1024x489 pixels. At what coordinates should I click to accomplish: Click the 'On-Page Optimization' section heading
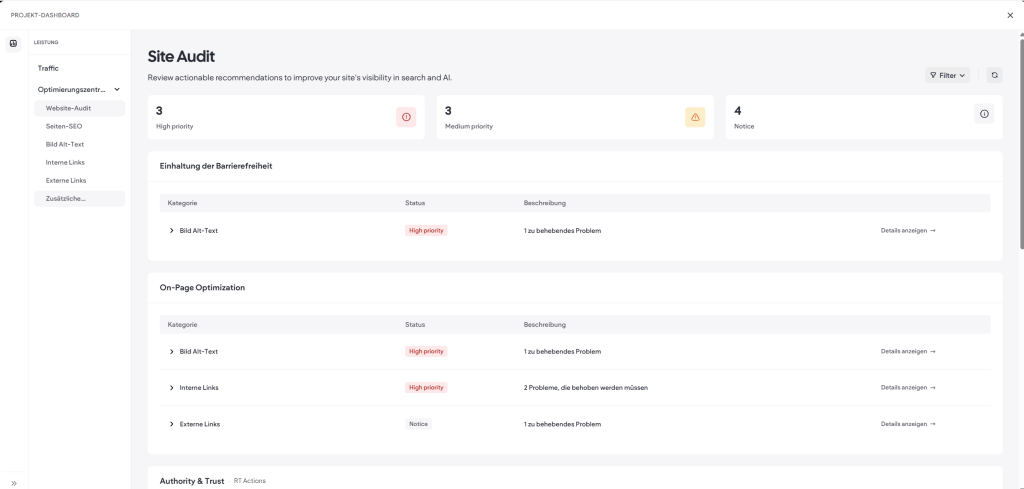[x=202, y=287]
